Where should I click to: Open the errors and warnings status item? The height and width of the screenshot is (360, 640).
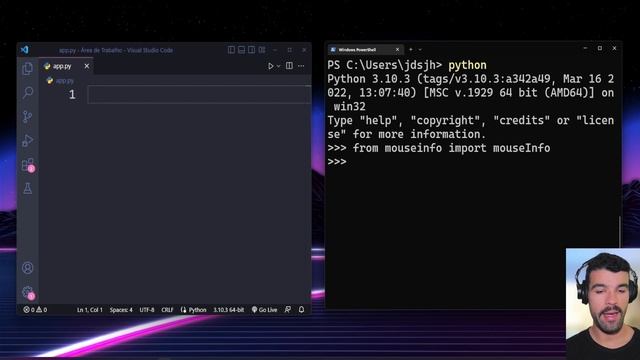[35, 310]
